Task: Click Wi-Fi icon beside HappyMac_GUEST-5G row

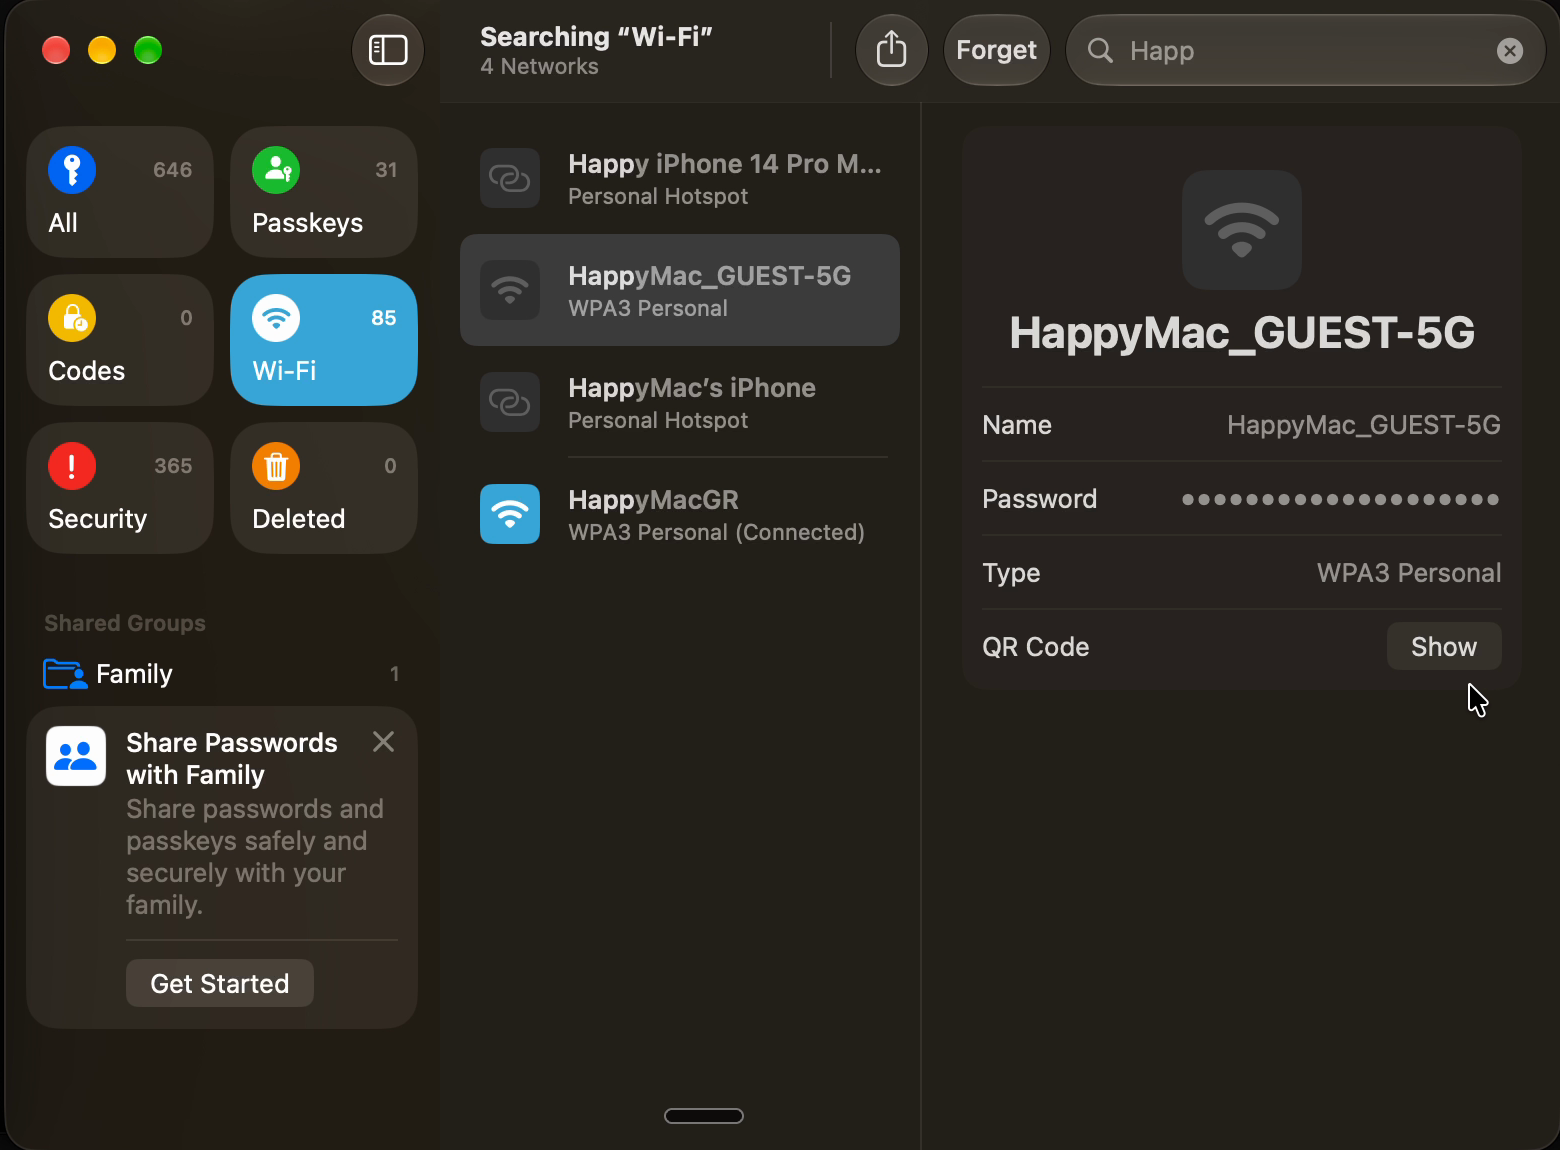Action: click(x=510, y=290)
